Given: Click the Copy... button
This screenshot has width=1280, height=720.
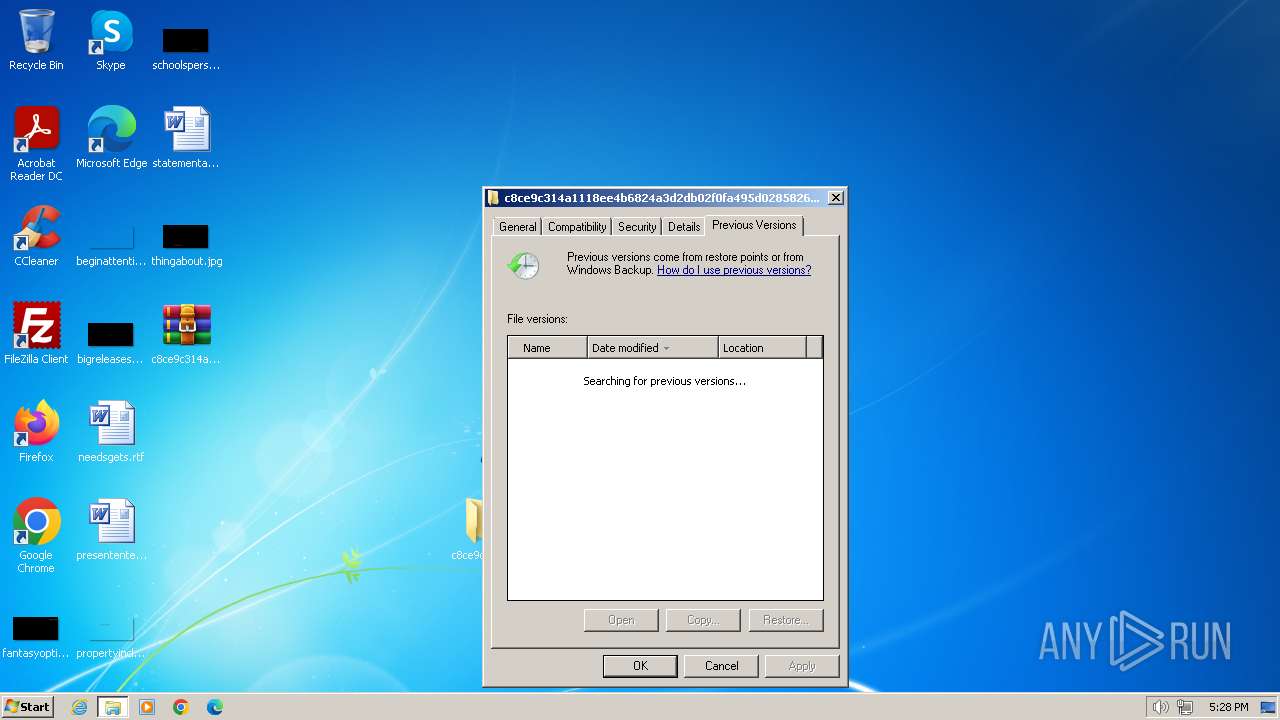Looking at the screenshot, I should pos(703,620).
